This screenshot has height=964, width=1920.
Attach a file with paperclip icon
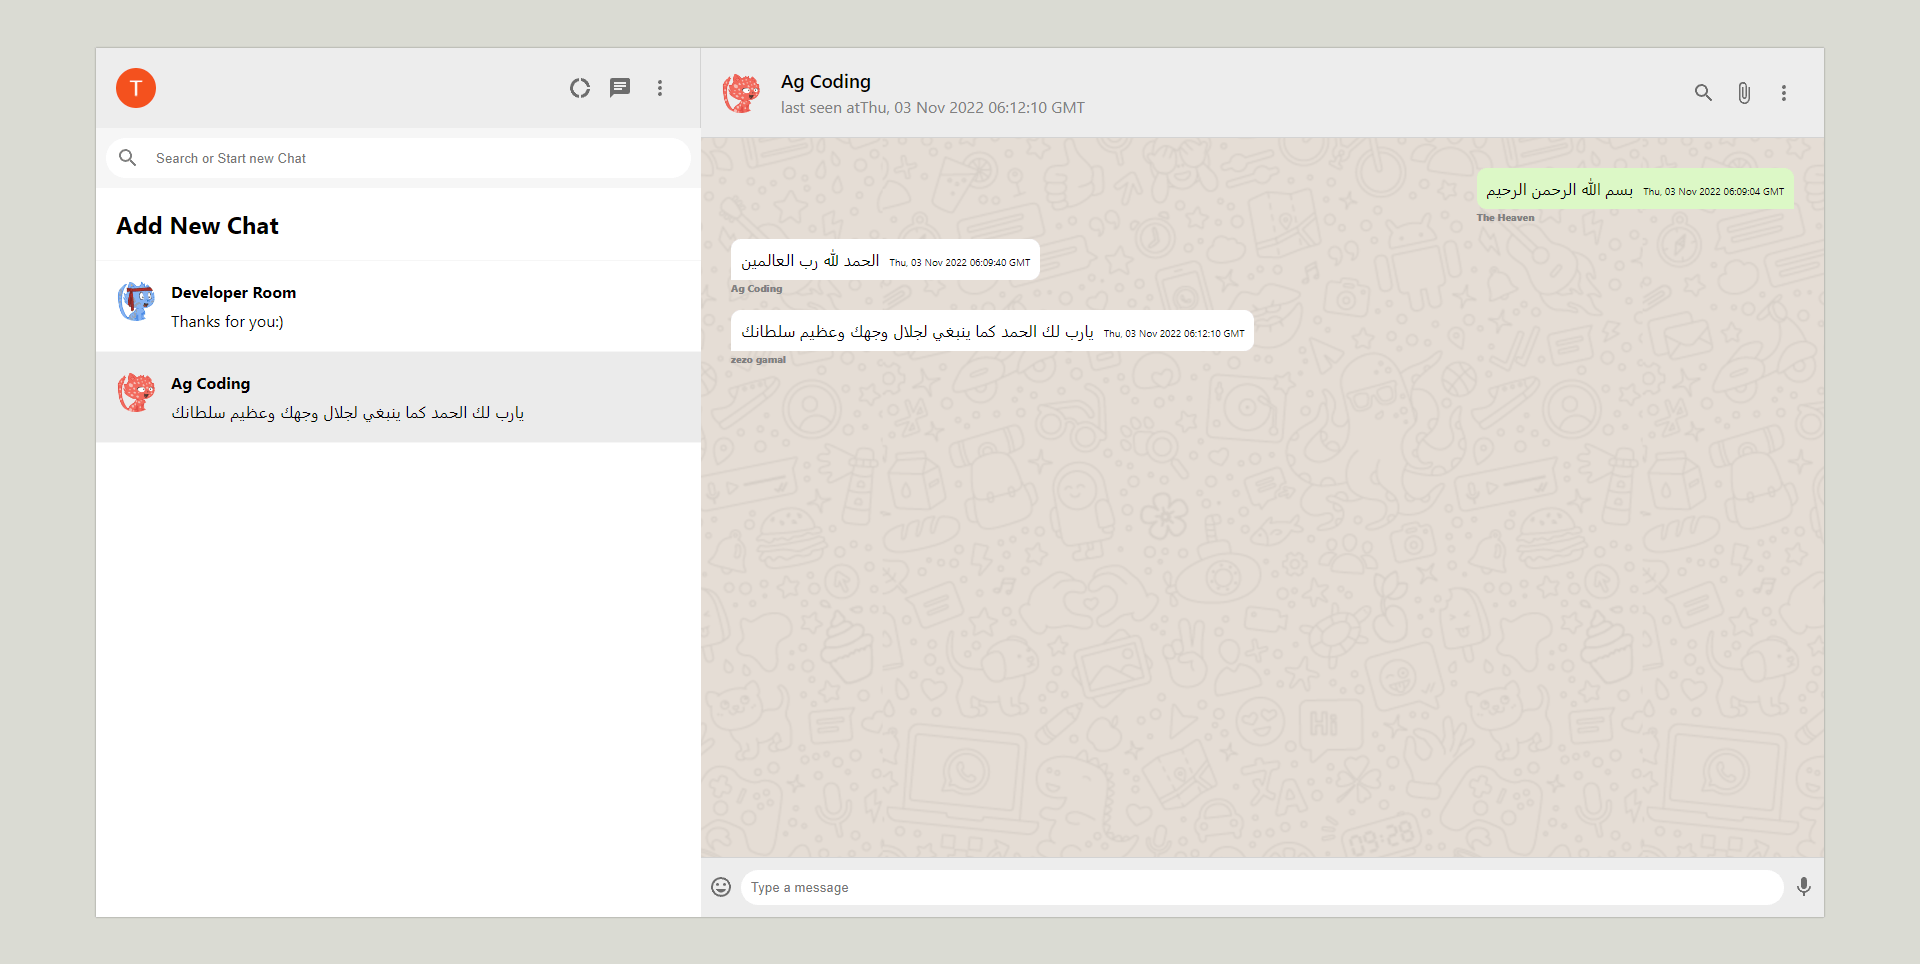[x=1743, y=93]
